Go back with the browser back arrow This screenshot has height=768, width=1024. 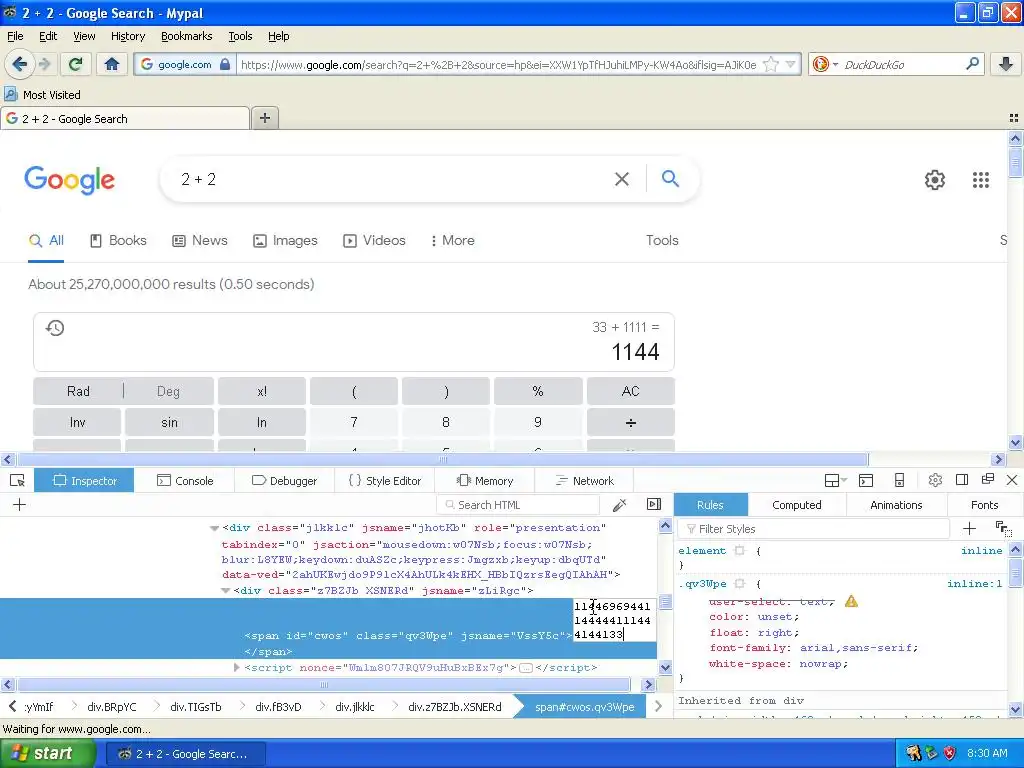pyautogui.click(x=19, y=64)
